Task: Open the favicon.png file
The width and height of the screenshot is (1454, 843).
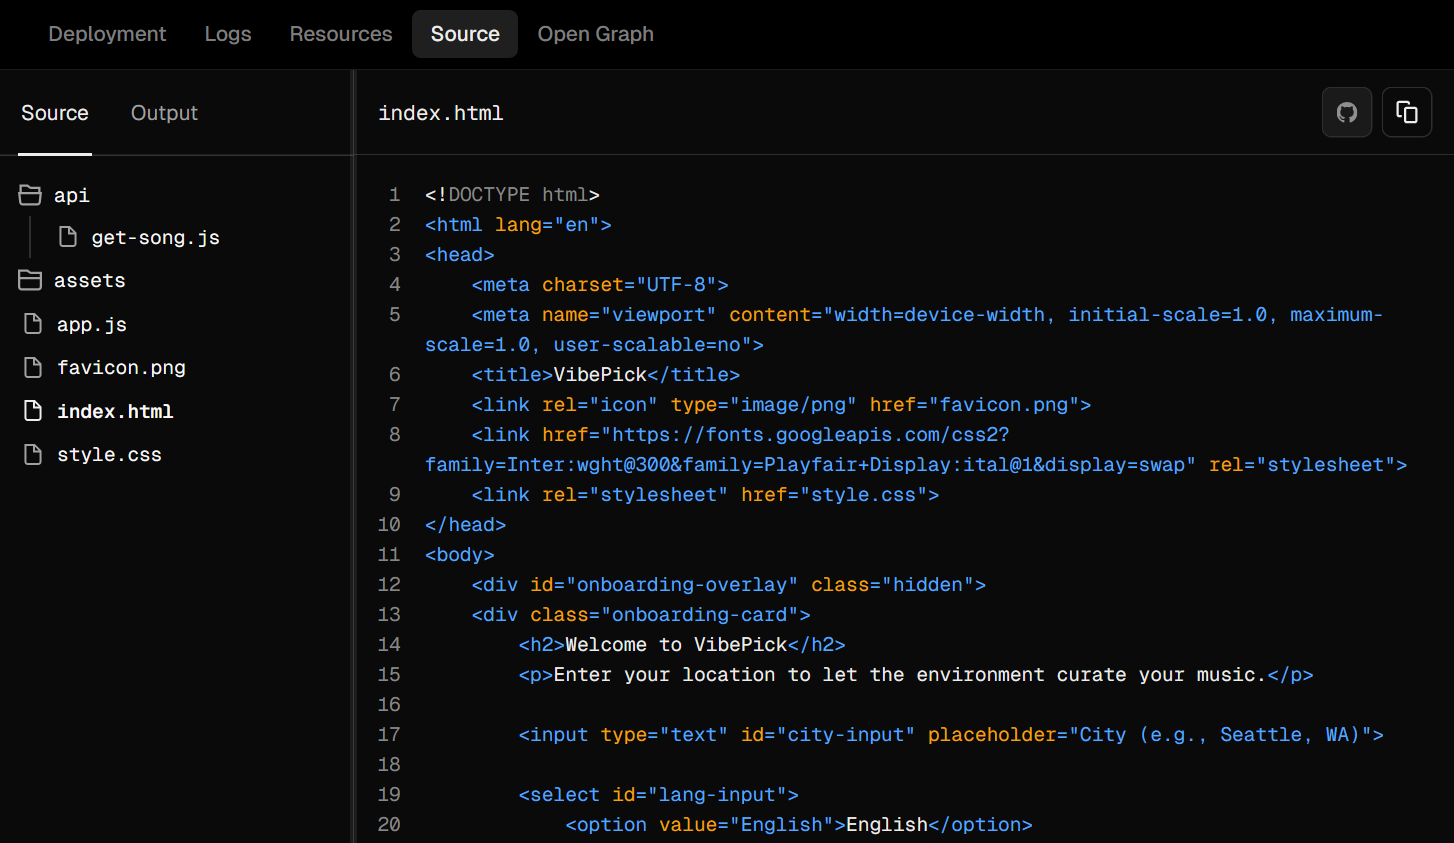Action: pyautogui.click(x=122, y=368)
